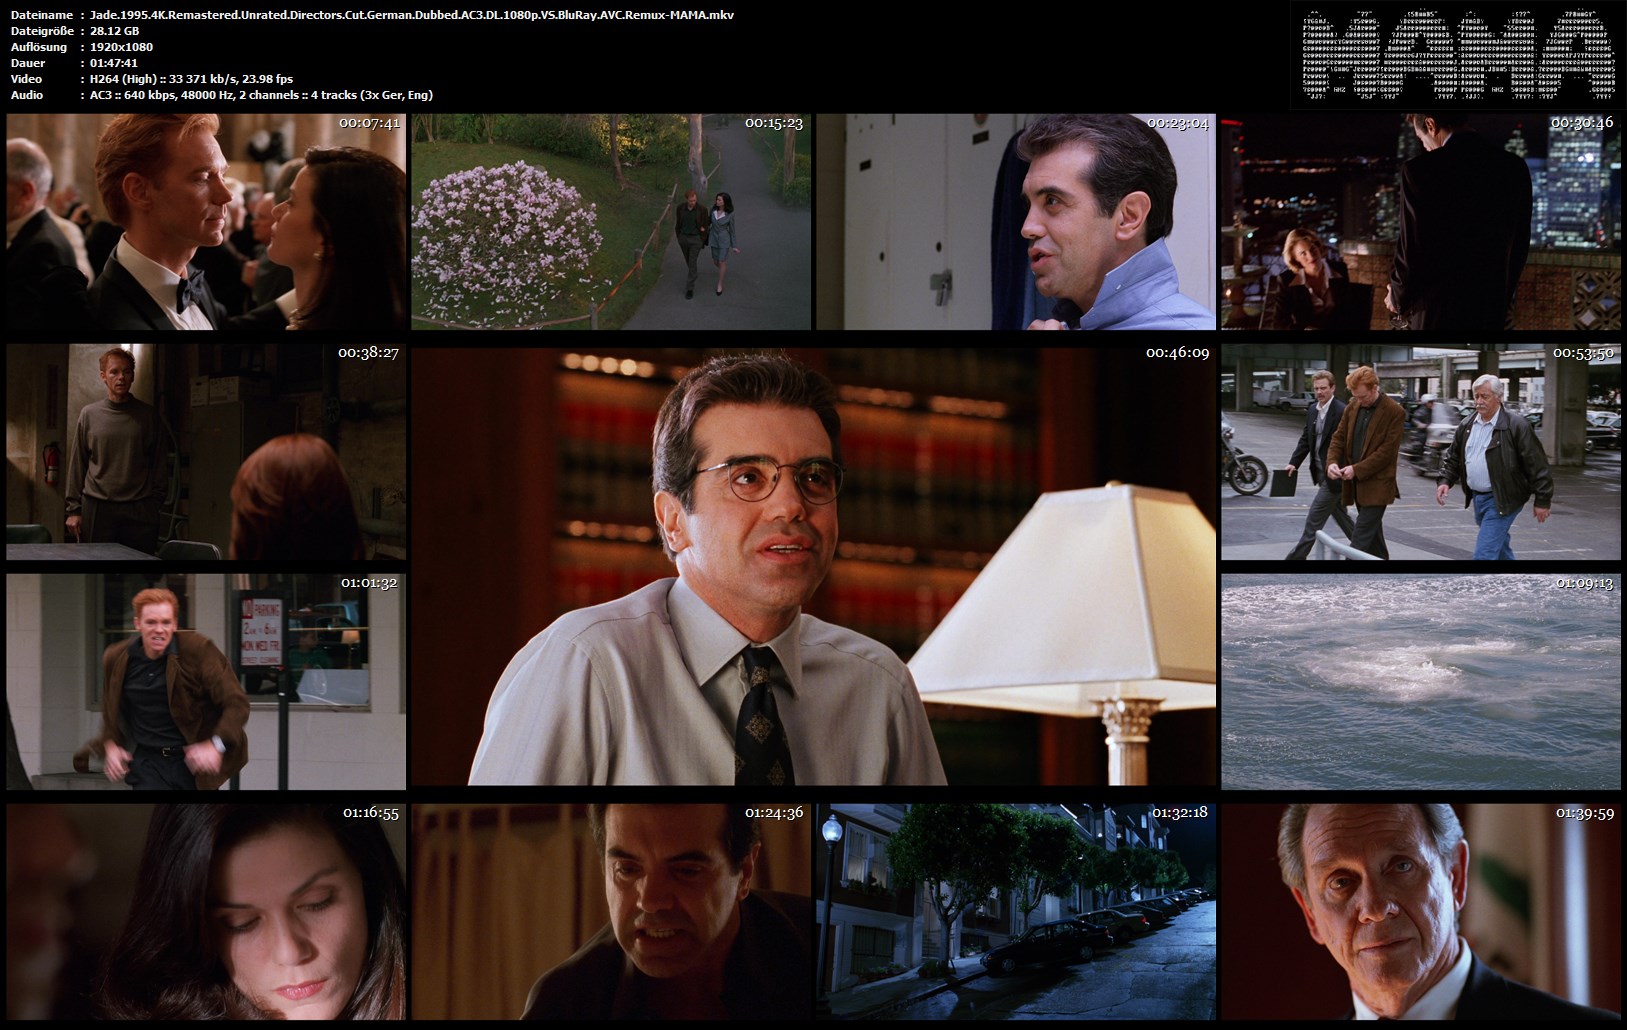This screenshot has height=1030, width=1627.
Task: Select the AC3 audio tracks info line
Action: tap(261, 95)
